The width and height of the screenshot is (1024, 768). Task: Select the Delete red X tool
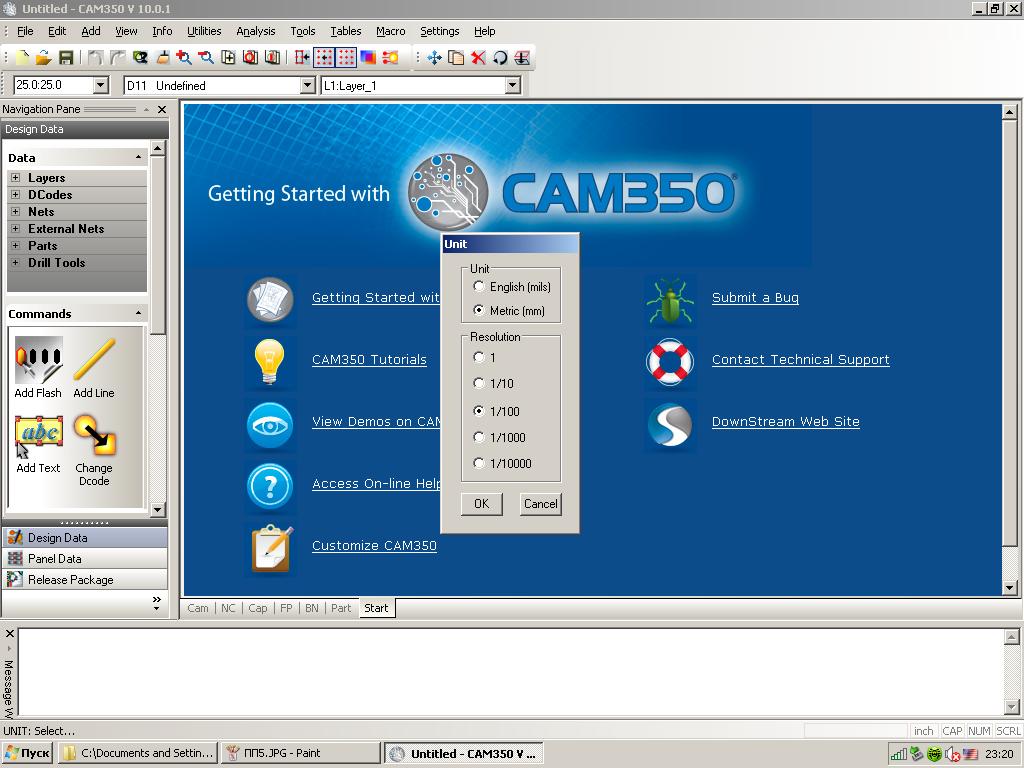(x=479, y=57)
